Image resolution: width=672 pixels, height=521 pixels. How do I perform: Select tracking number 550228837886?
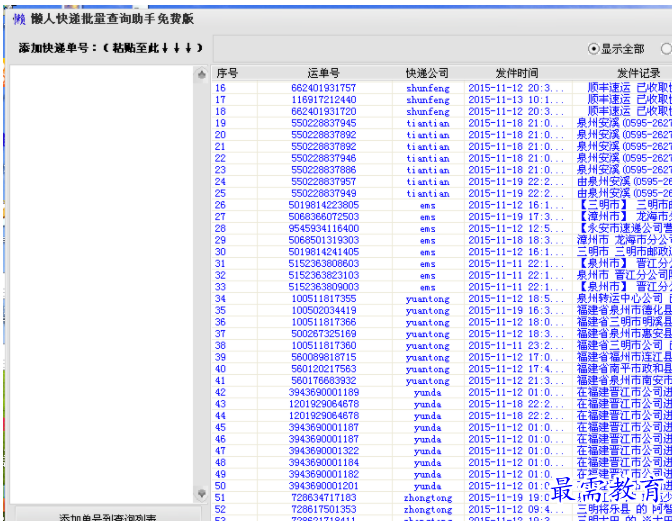(324, 170)
